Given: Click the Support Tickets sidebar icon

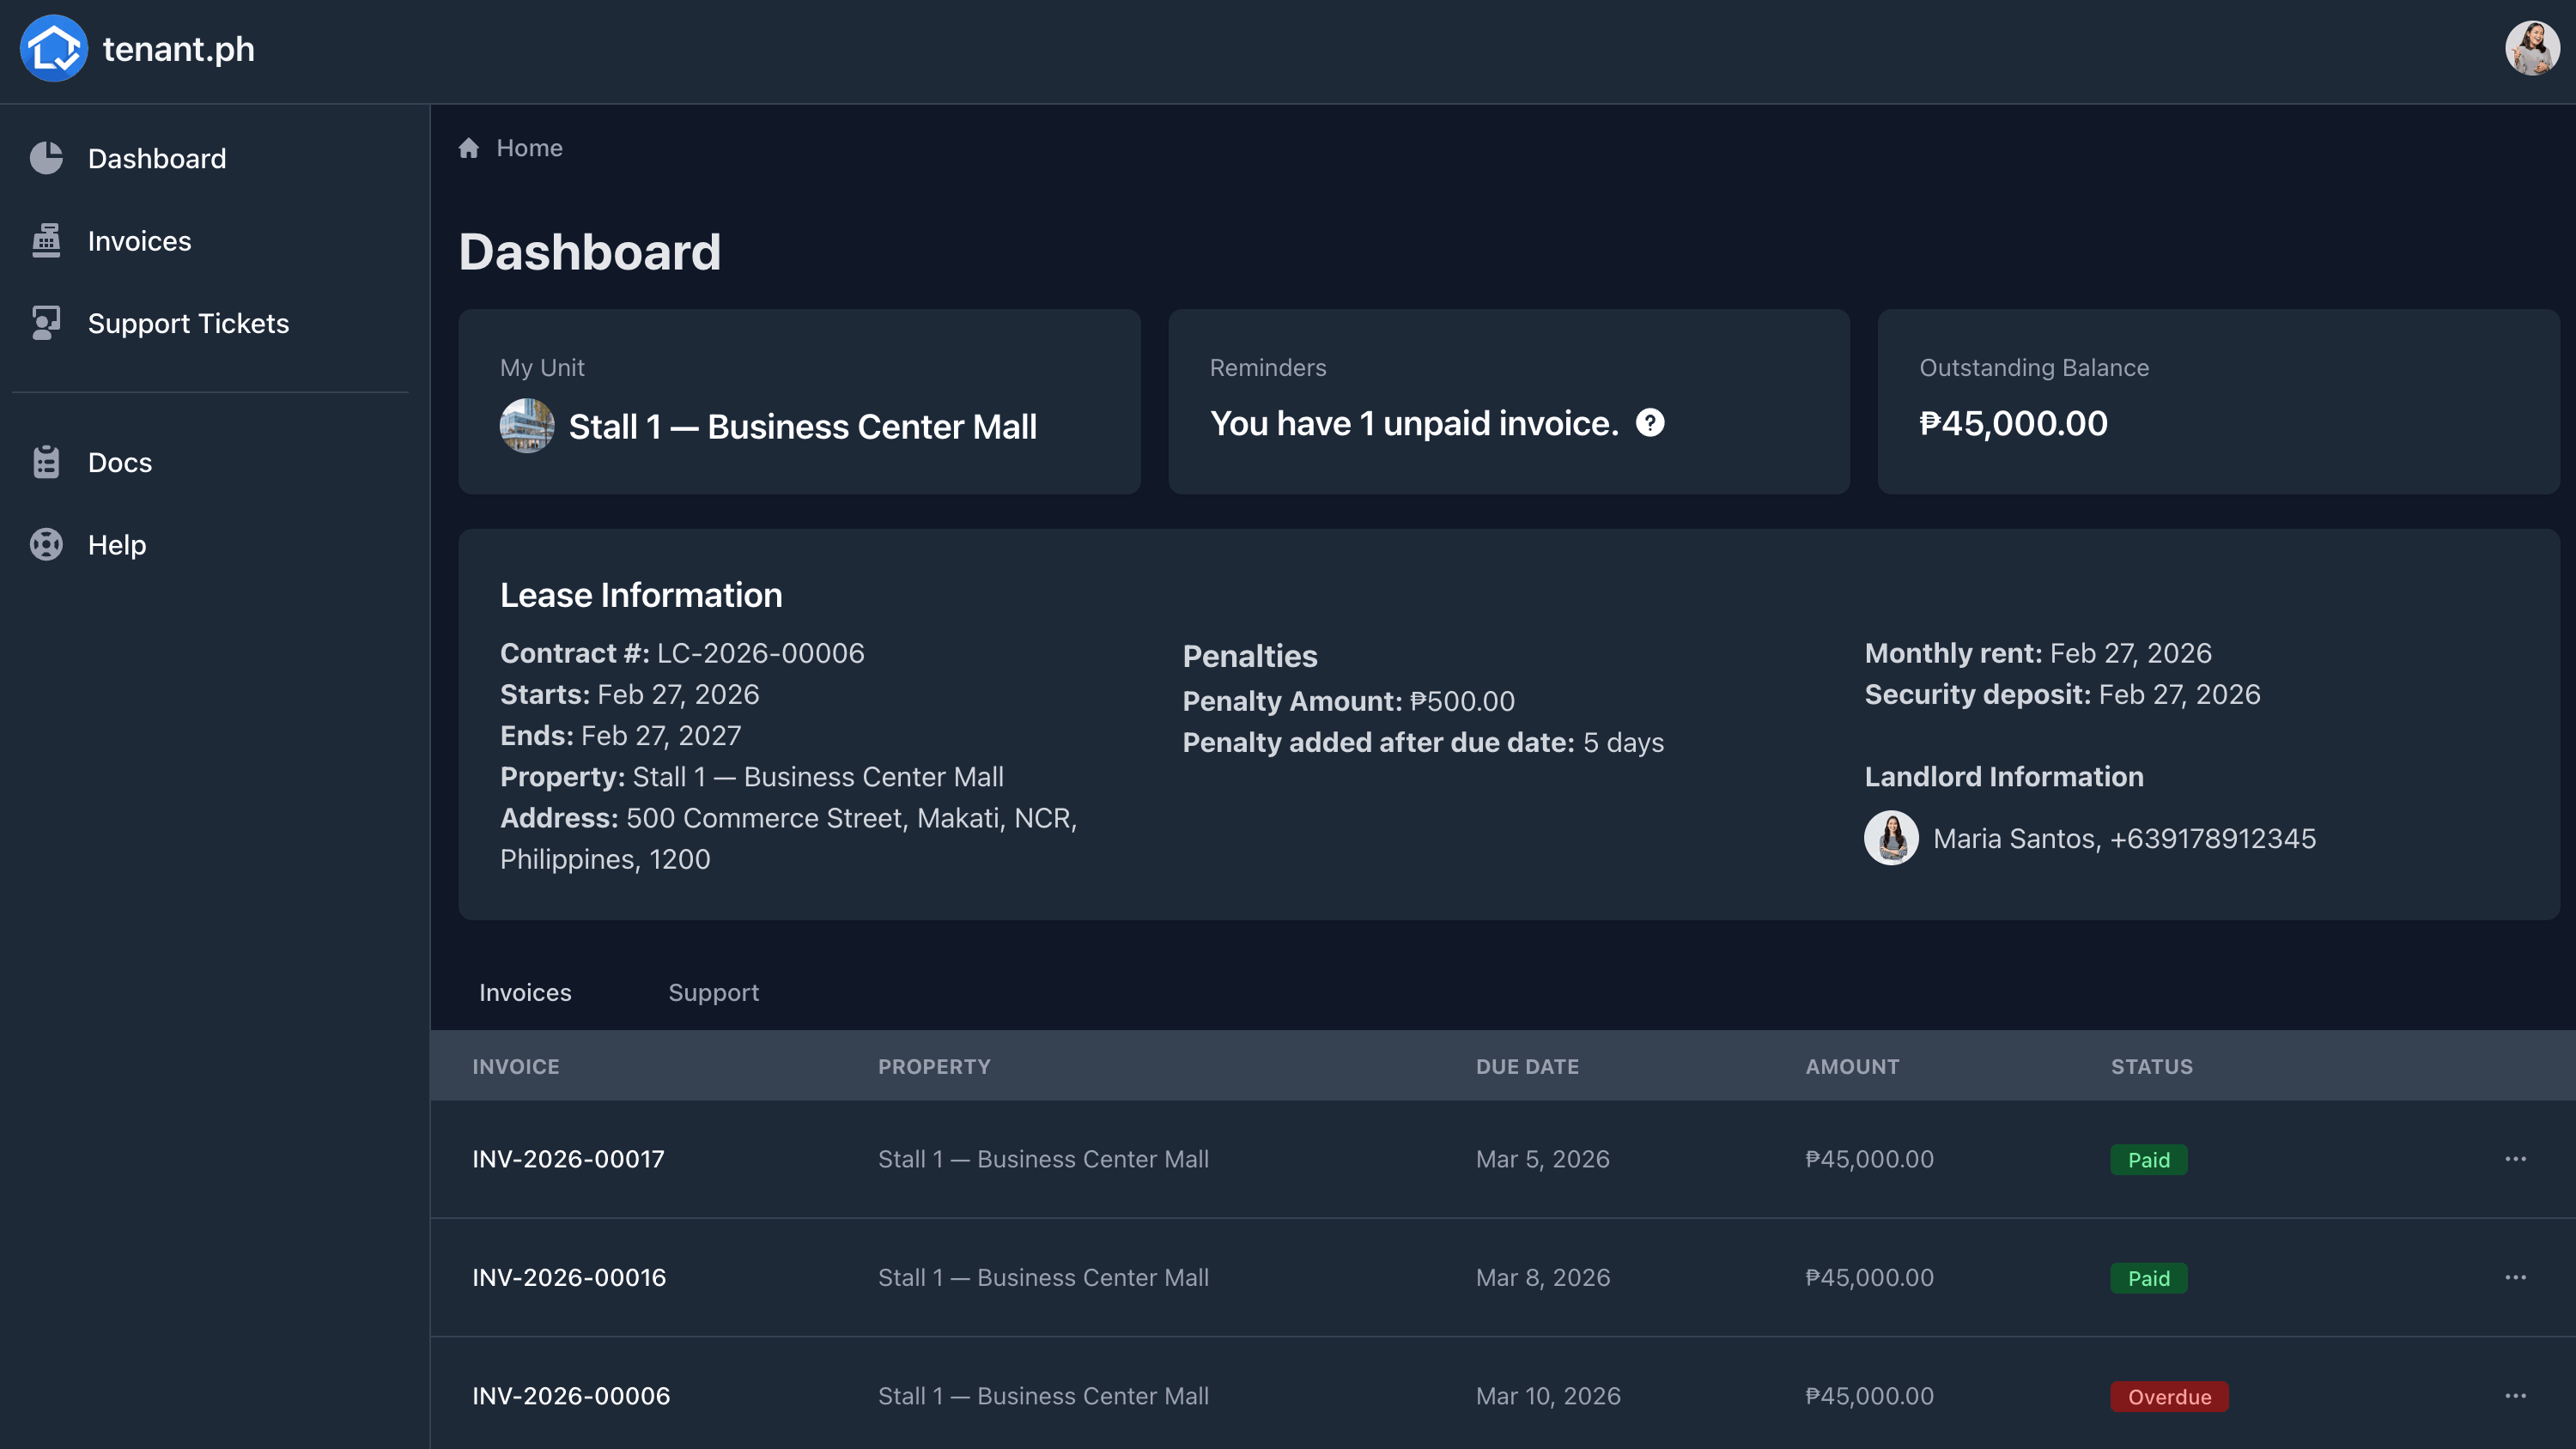Looking at the screenshot, I should (46, 323).
